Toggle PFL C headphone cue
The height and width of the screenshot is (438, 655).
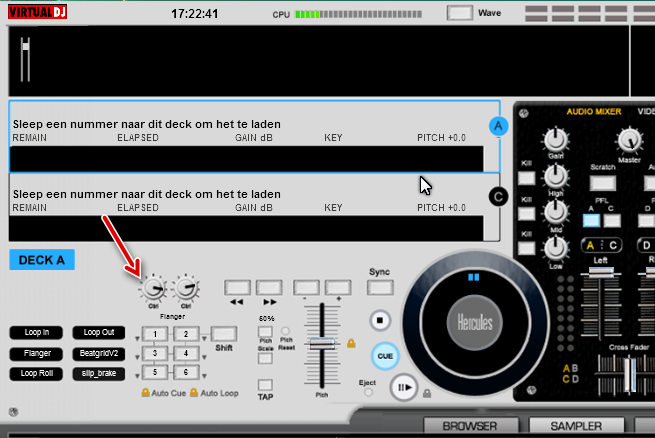coord(612,220)
